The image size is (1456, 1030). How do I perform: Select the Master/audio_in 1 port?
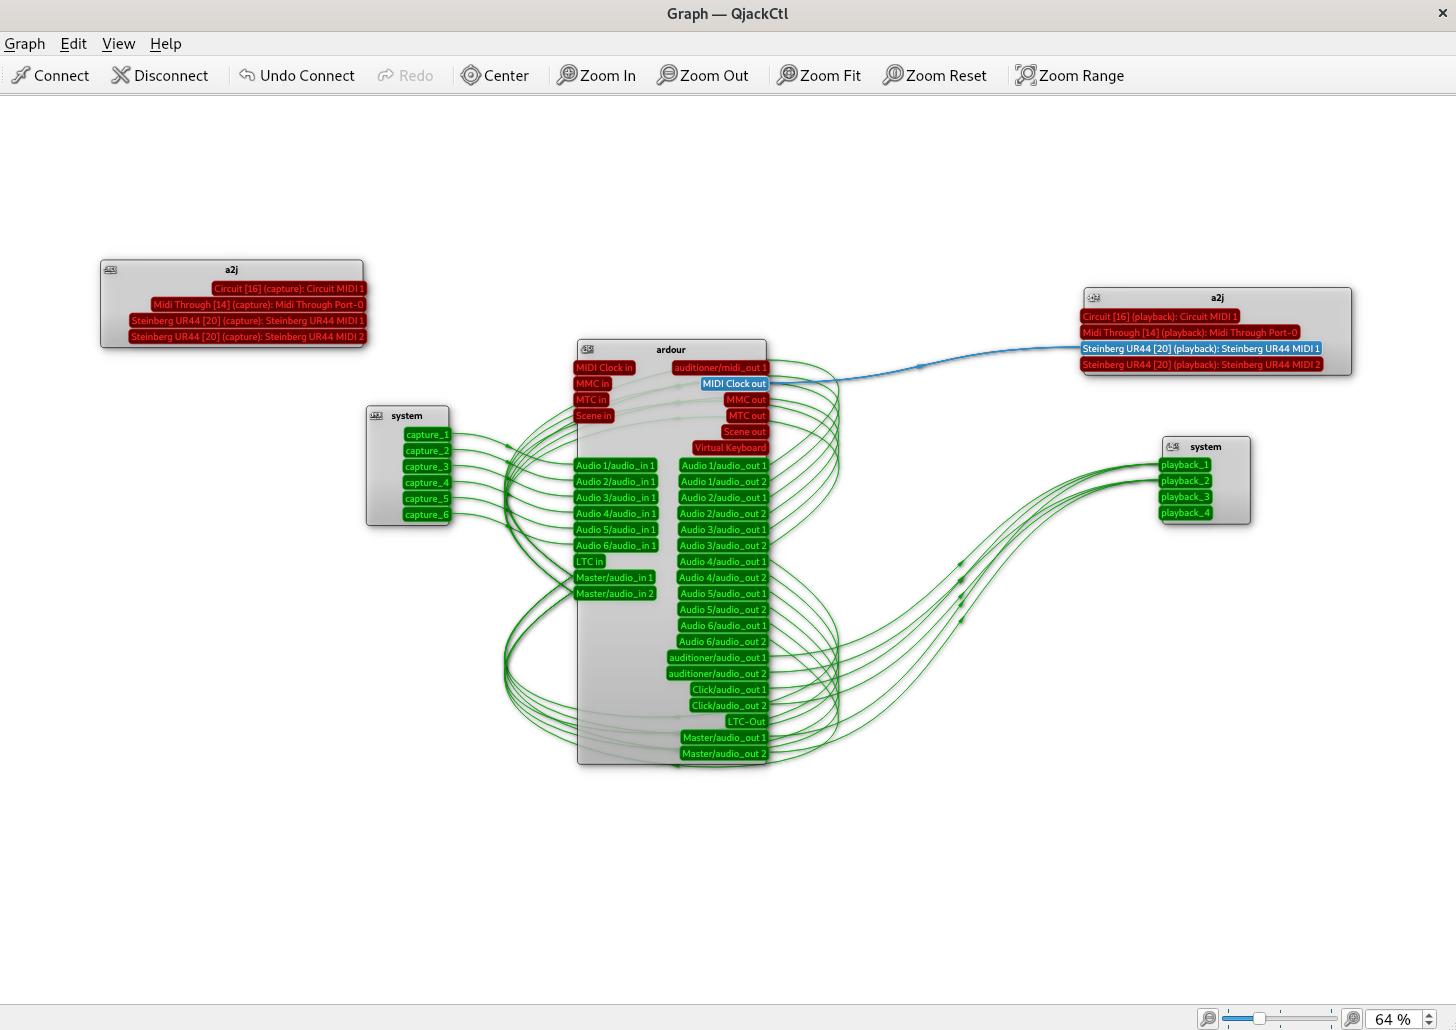615,577
